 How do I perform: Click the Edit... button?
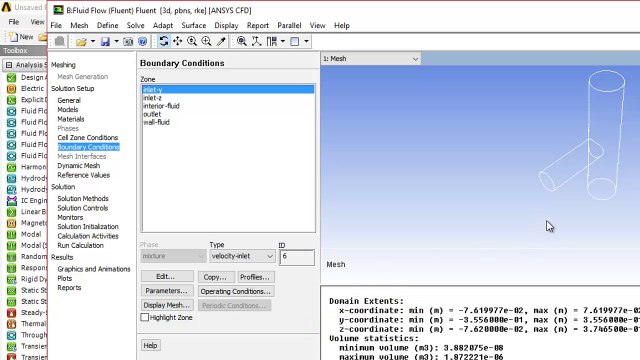pos(167,276)
